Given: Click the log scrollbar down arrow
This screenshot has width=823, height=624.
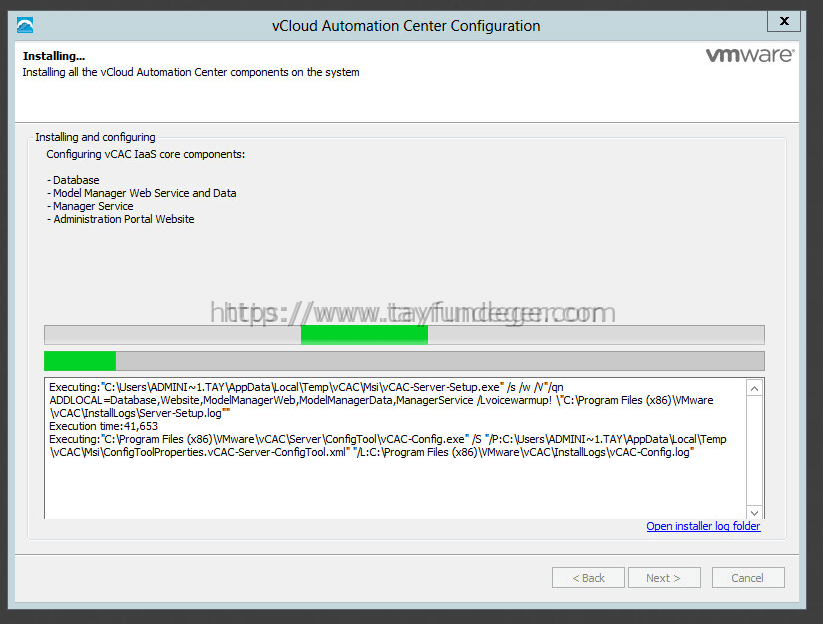Looking at the screenshot, I should pos(754,513).
